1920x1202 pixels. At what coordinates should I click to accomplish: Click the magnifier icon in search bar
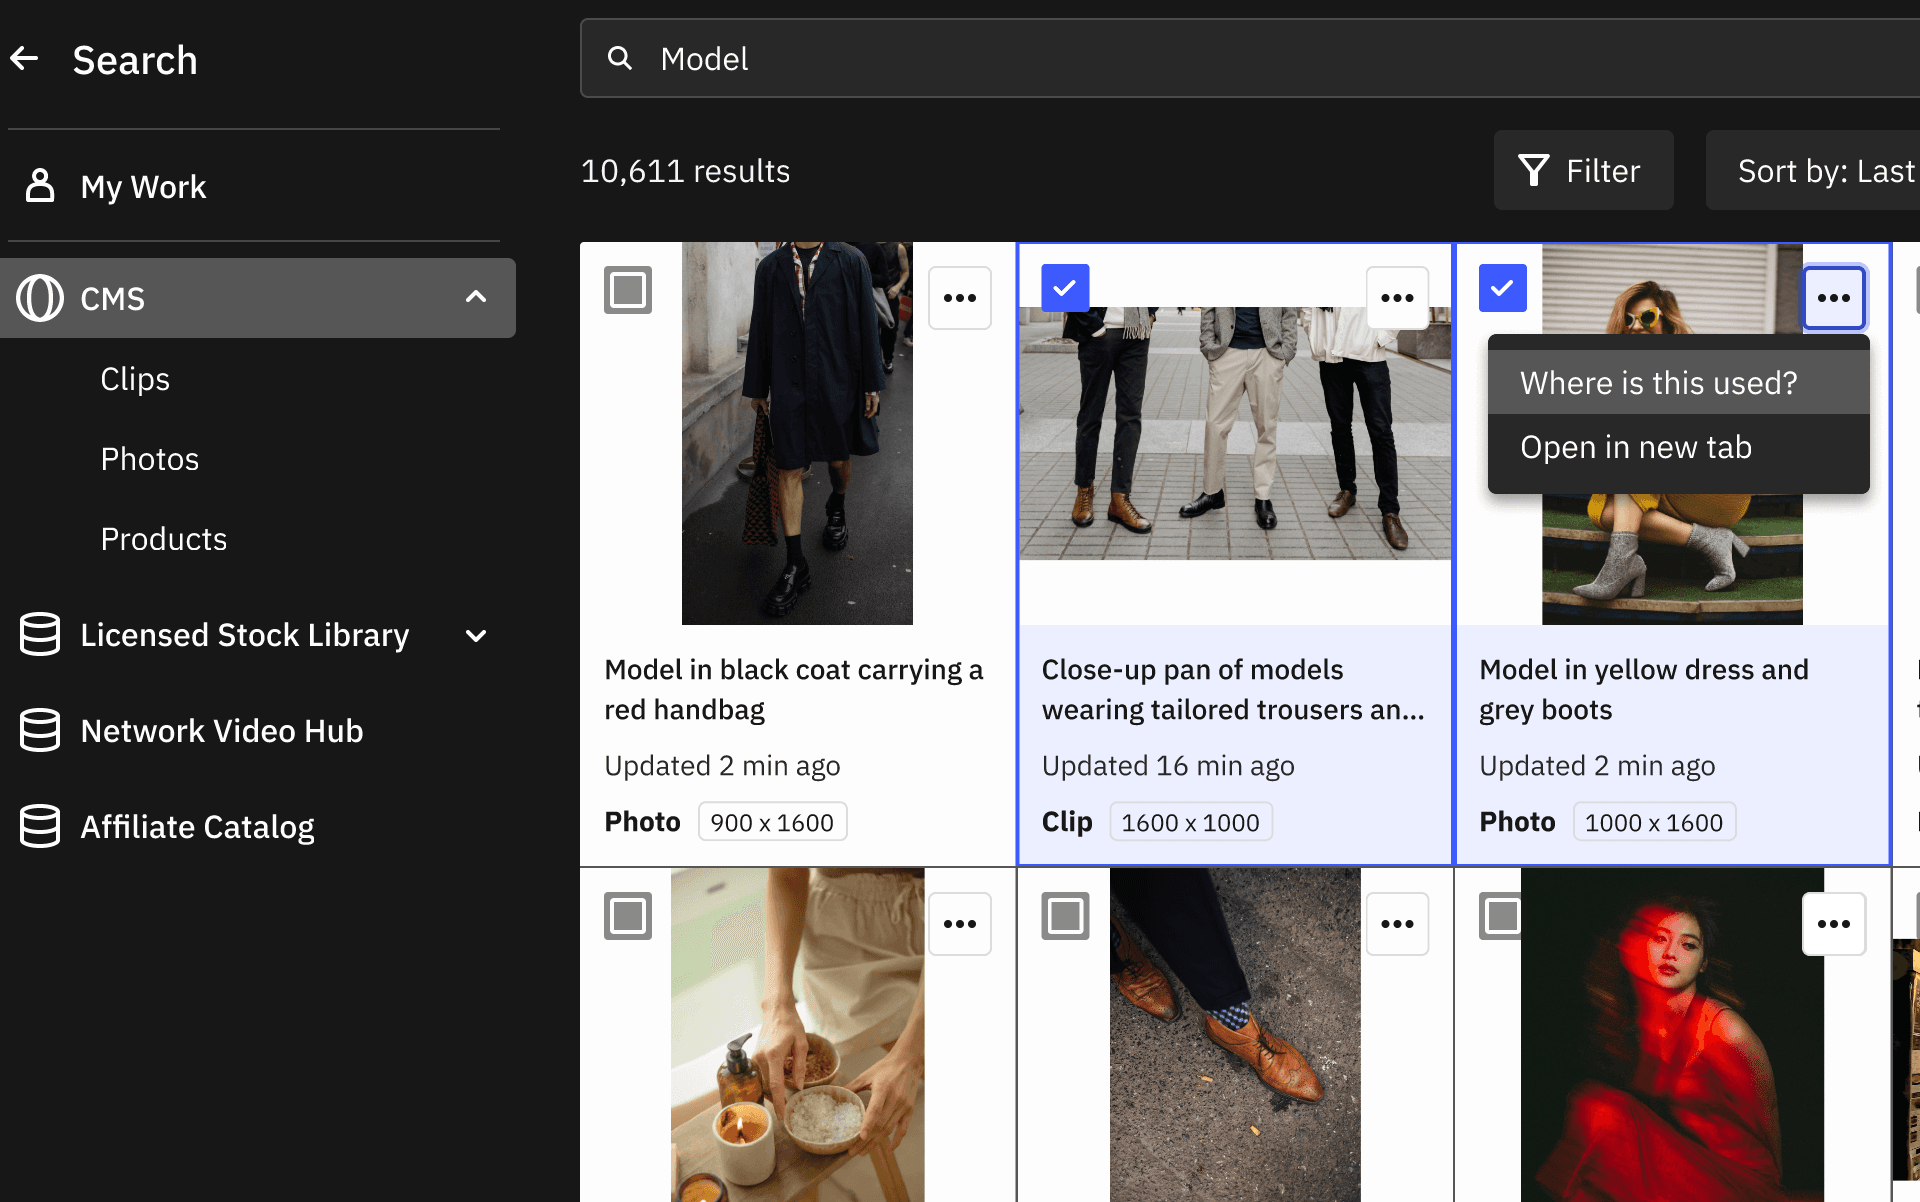pos(620,59)
